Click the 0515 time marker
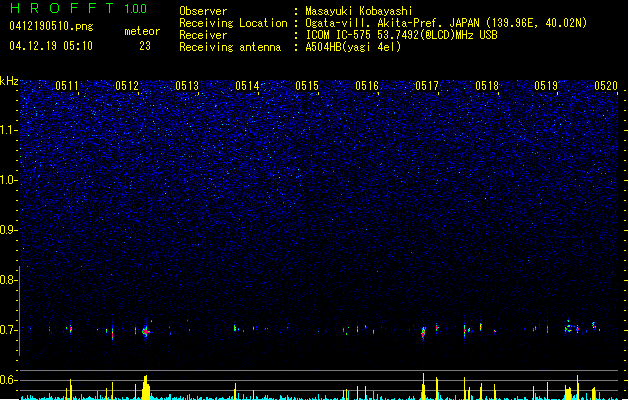 [x=307, y=86]
